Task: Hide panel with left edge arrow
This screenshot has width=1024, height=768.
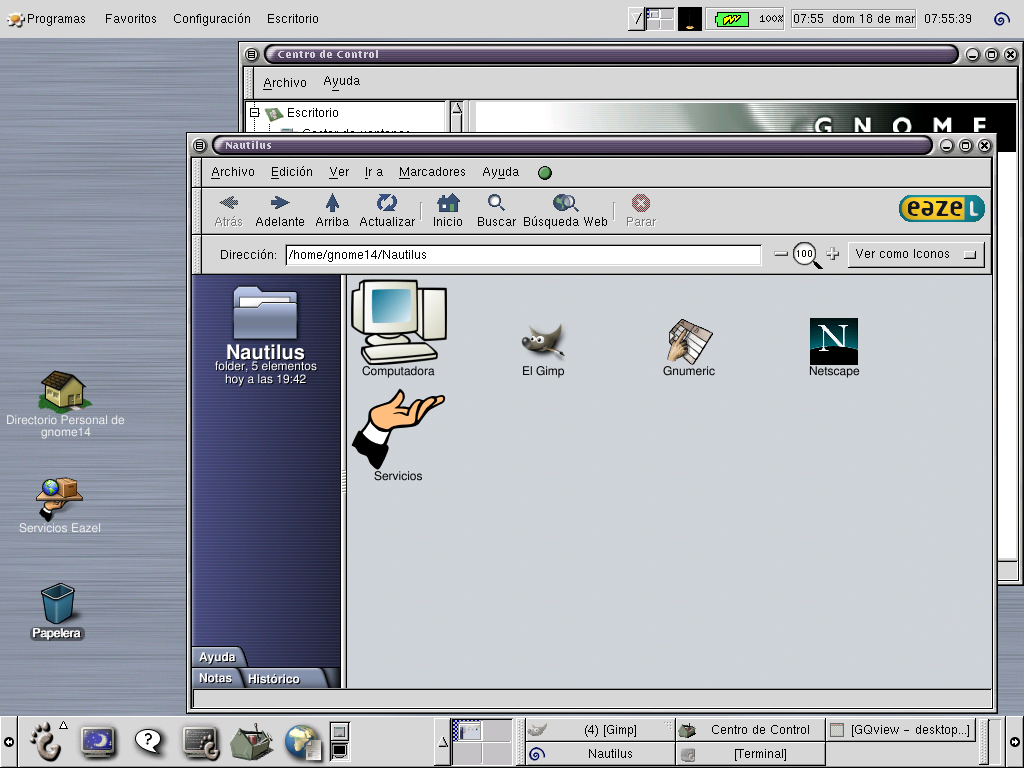Action: [x=8, y=741]
